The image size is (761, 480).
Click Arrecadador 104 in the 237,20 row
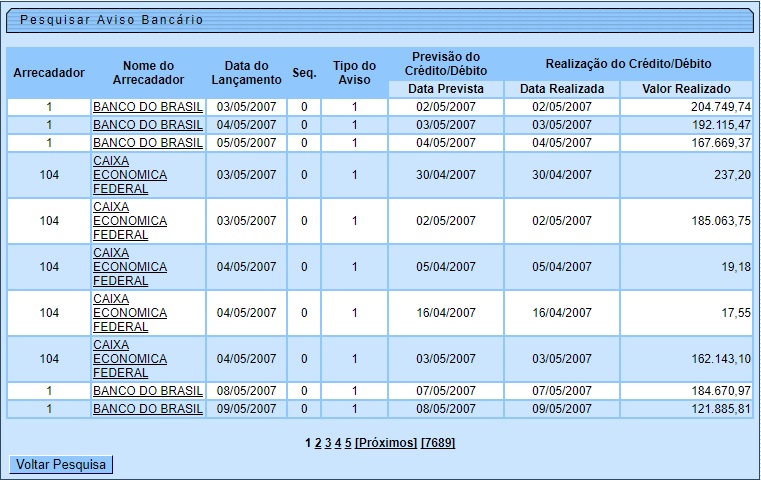tap(49, 175)
